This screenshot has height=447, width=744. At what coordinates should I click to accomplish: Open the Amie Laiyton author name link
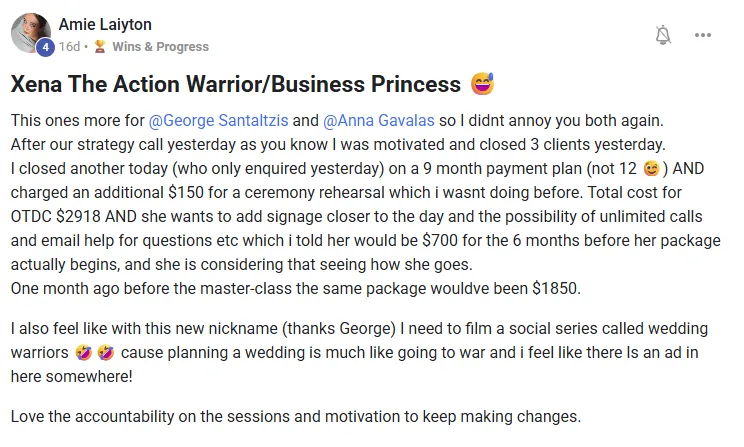click(105, 24)
